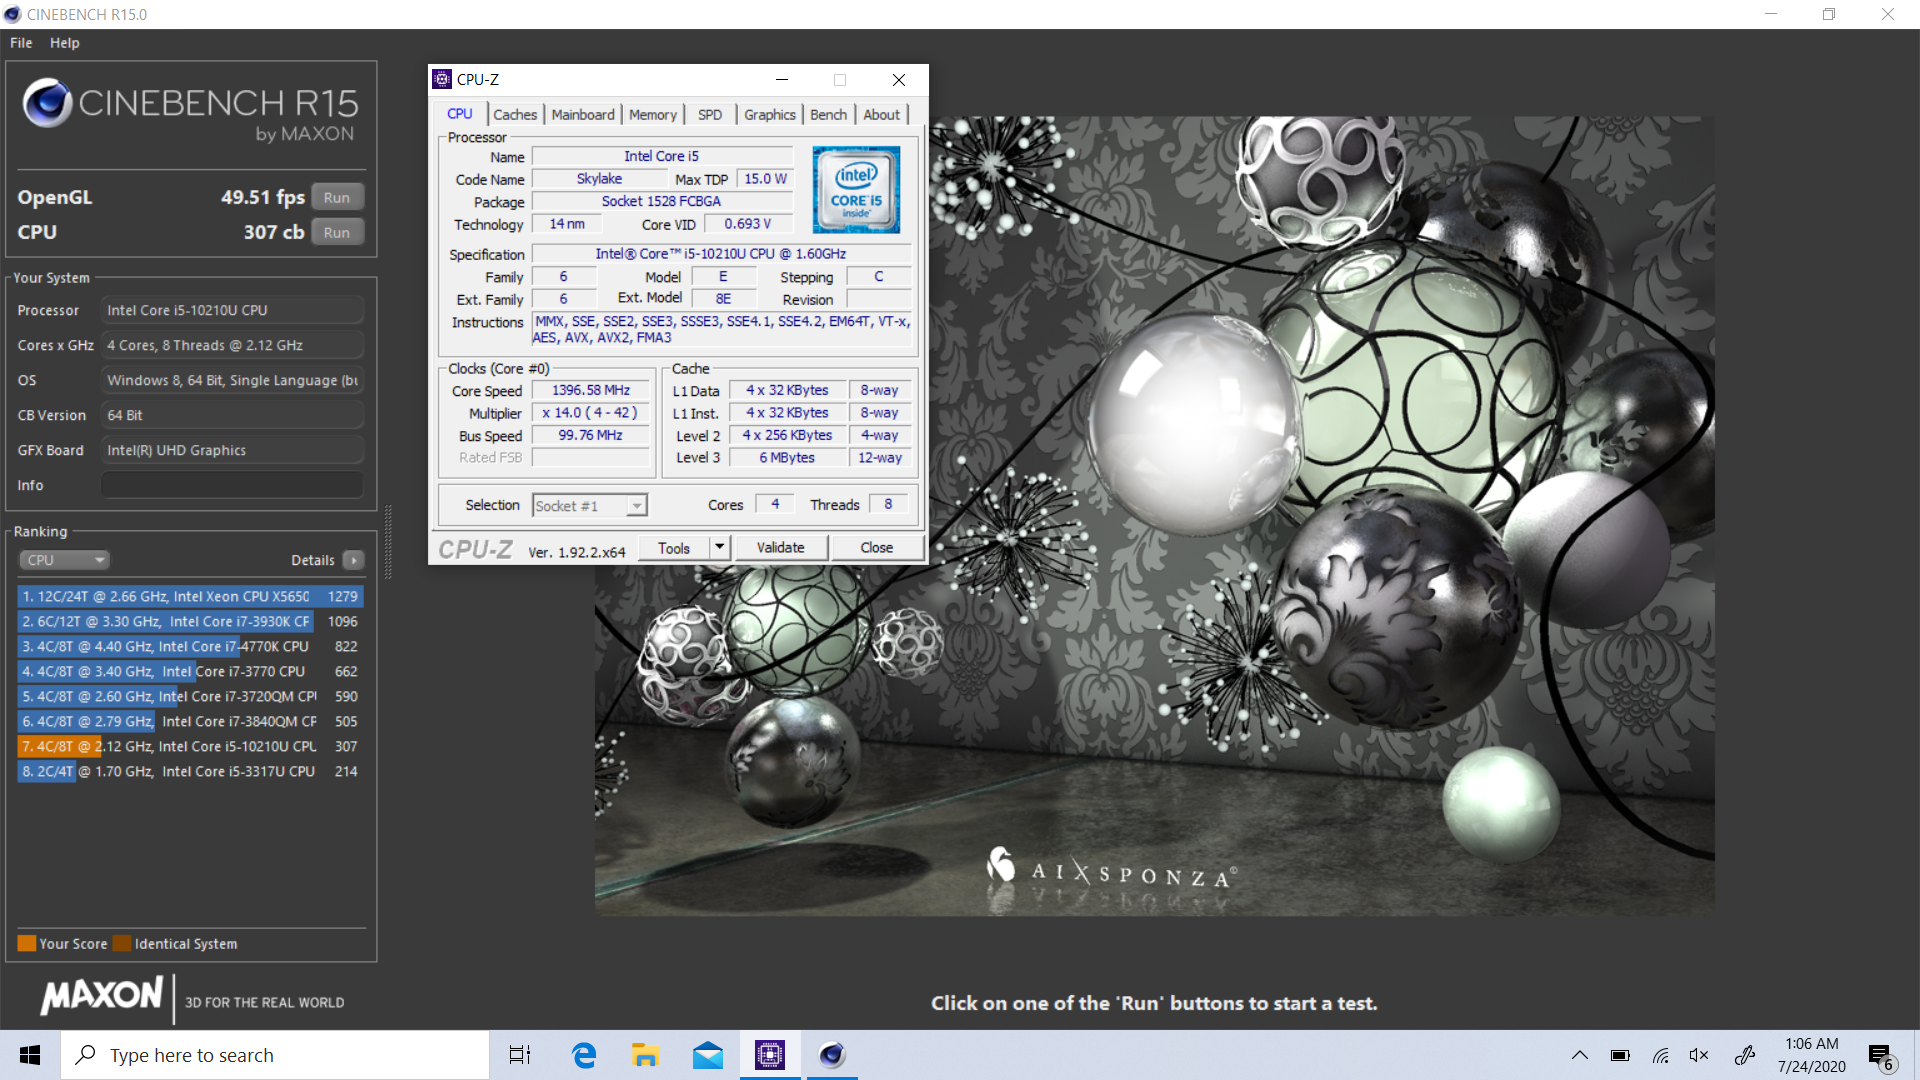1920x1080 pixels.
Task: Click the Tools button in CPU-Z
Action: (x=674, y=548)
